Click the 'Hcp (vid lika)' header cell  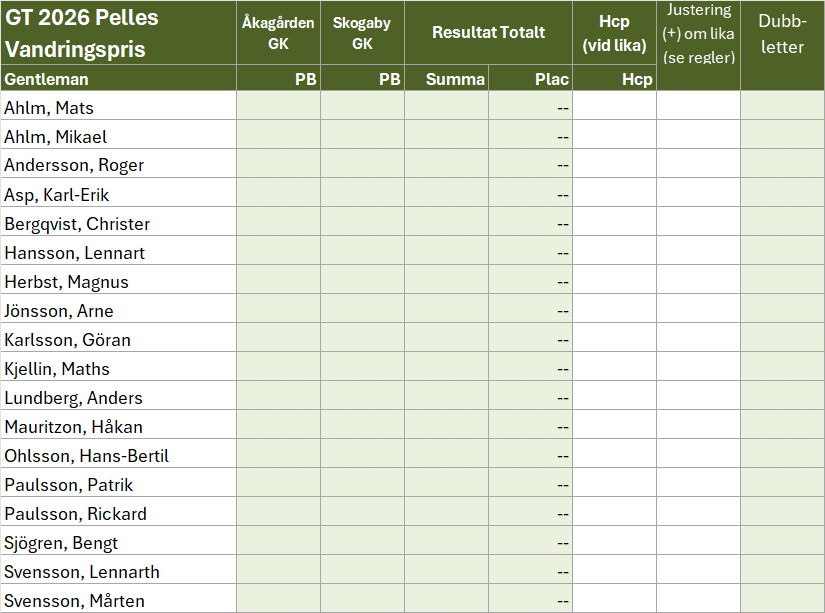[x=614, y=33]
